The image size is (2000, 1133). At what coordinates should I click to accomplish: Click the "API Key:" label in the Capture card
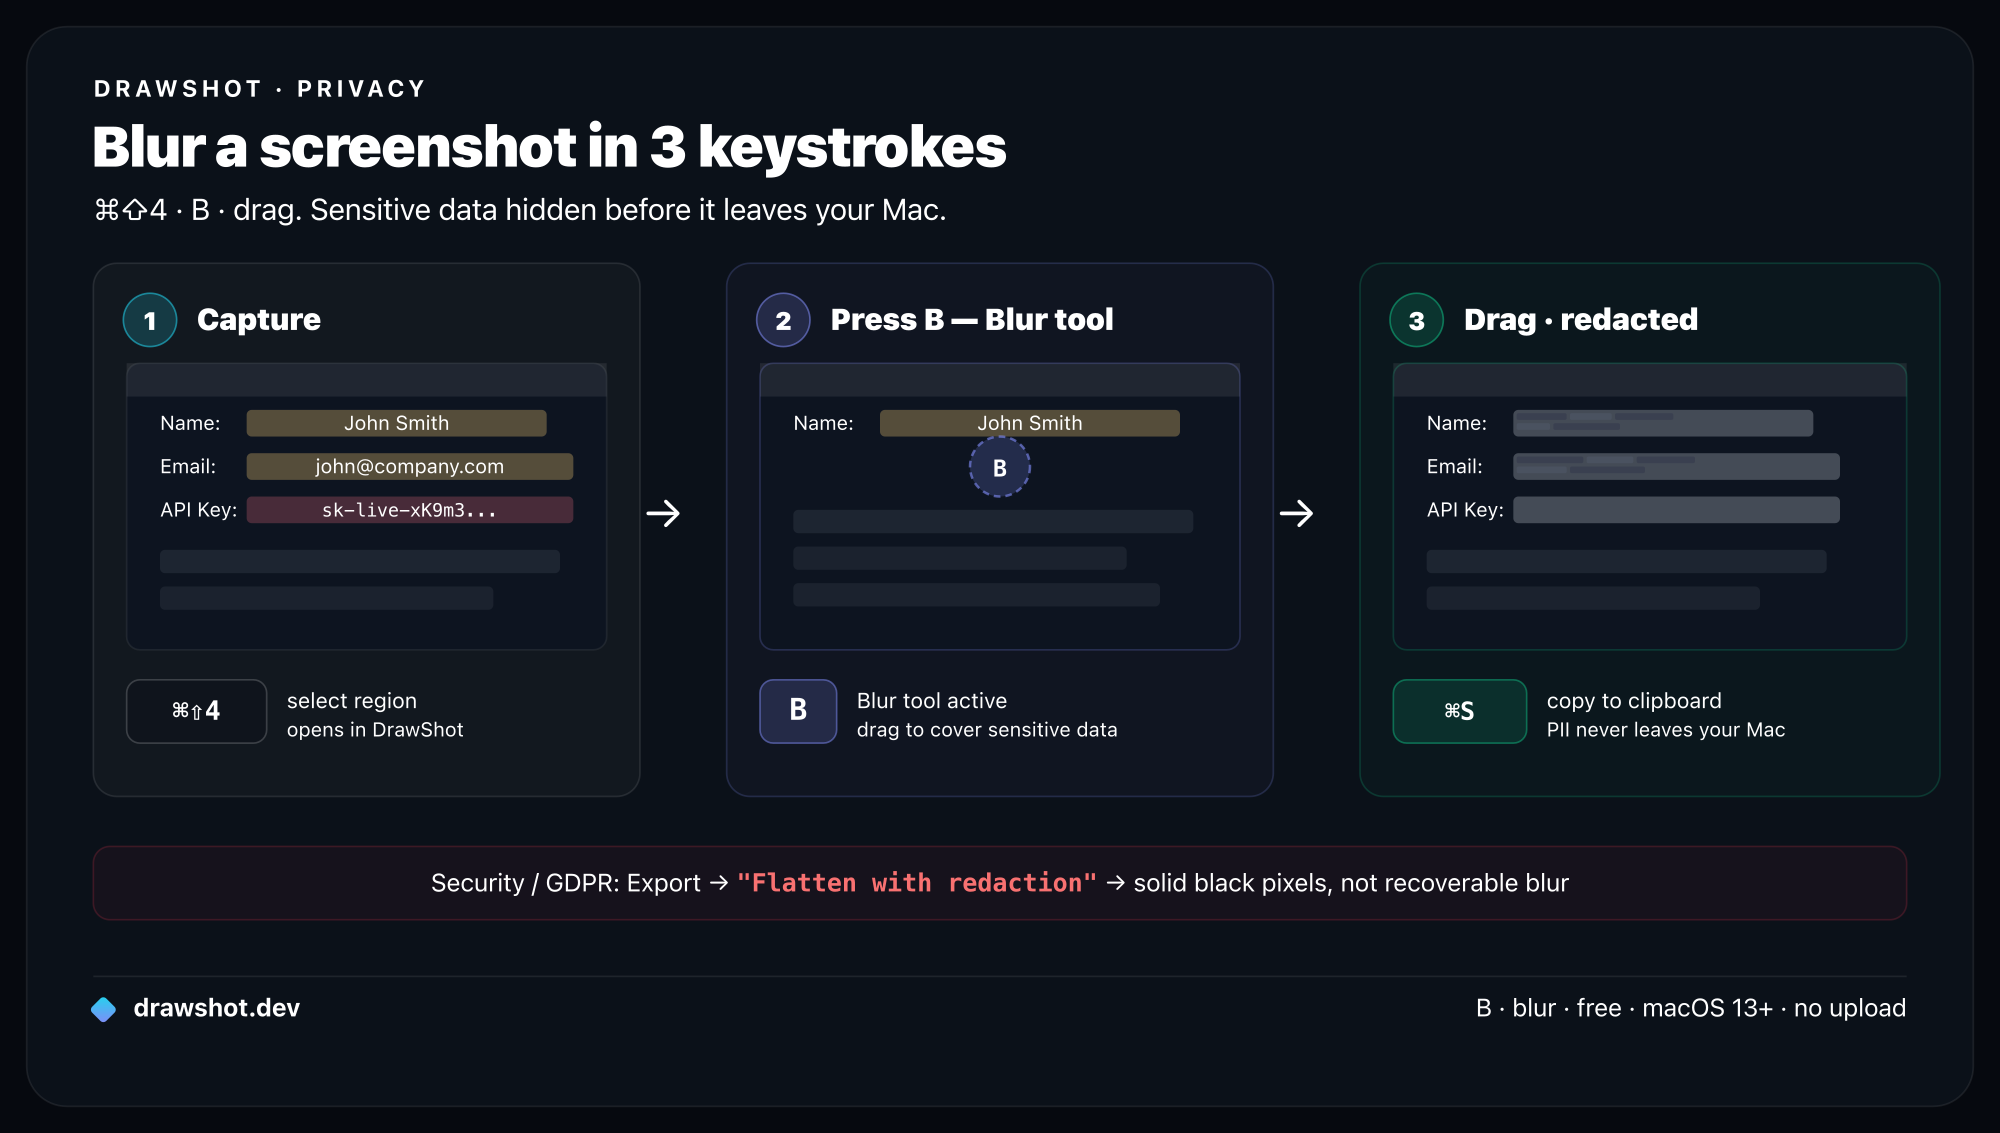pos(198,510)
